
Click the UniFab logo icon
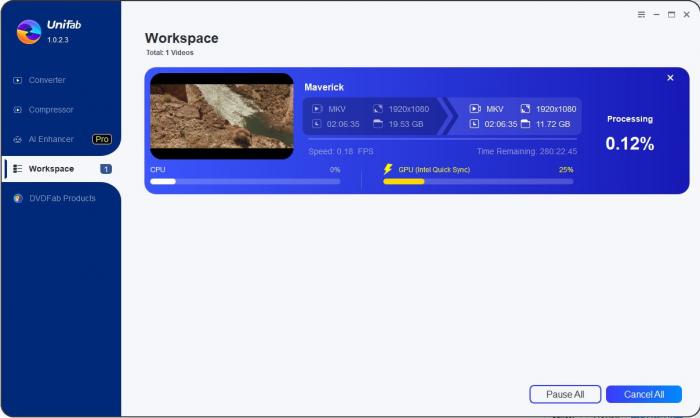point(28,32)
